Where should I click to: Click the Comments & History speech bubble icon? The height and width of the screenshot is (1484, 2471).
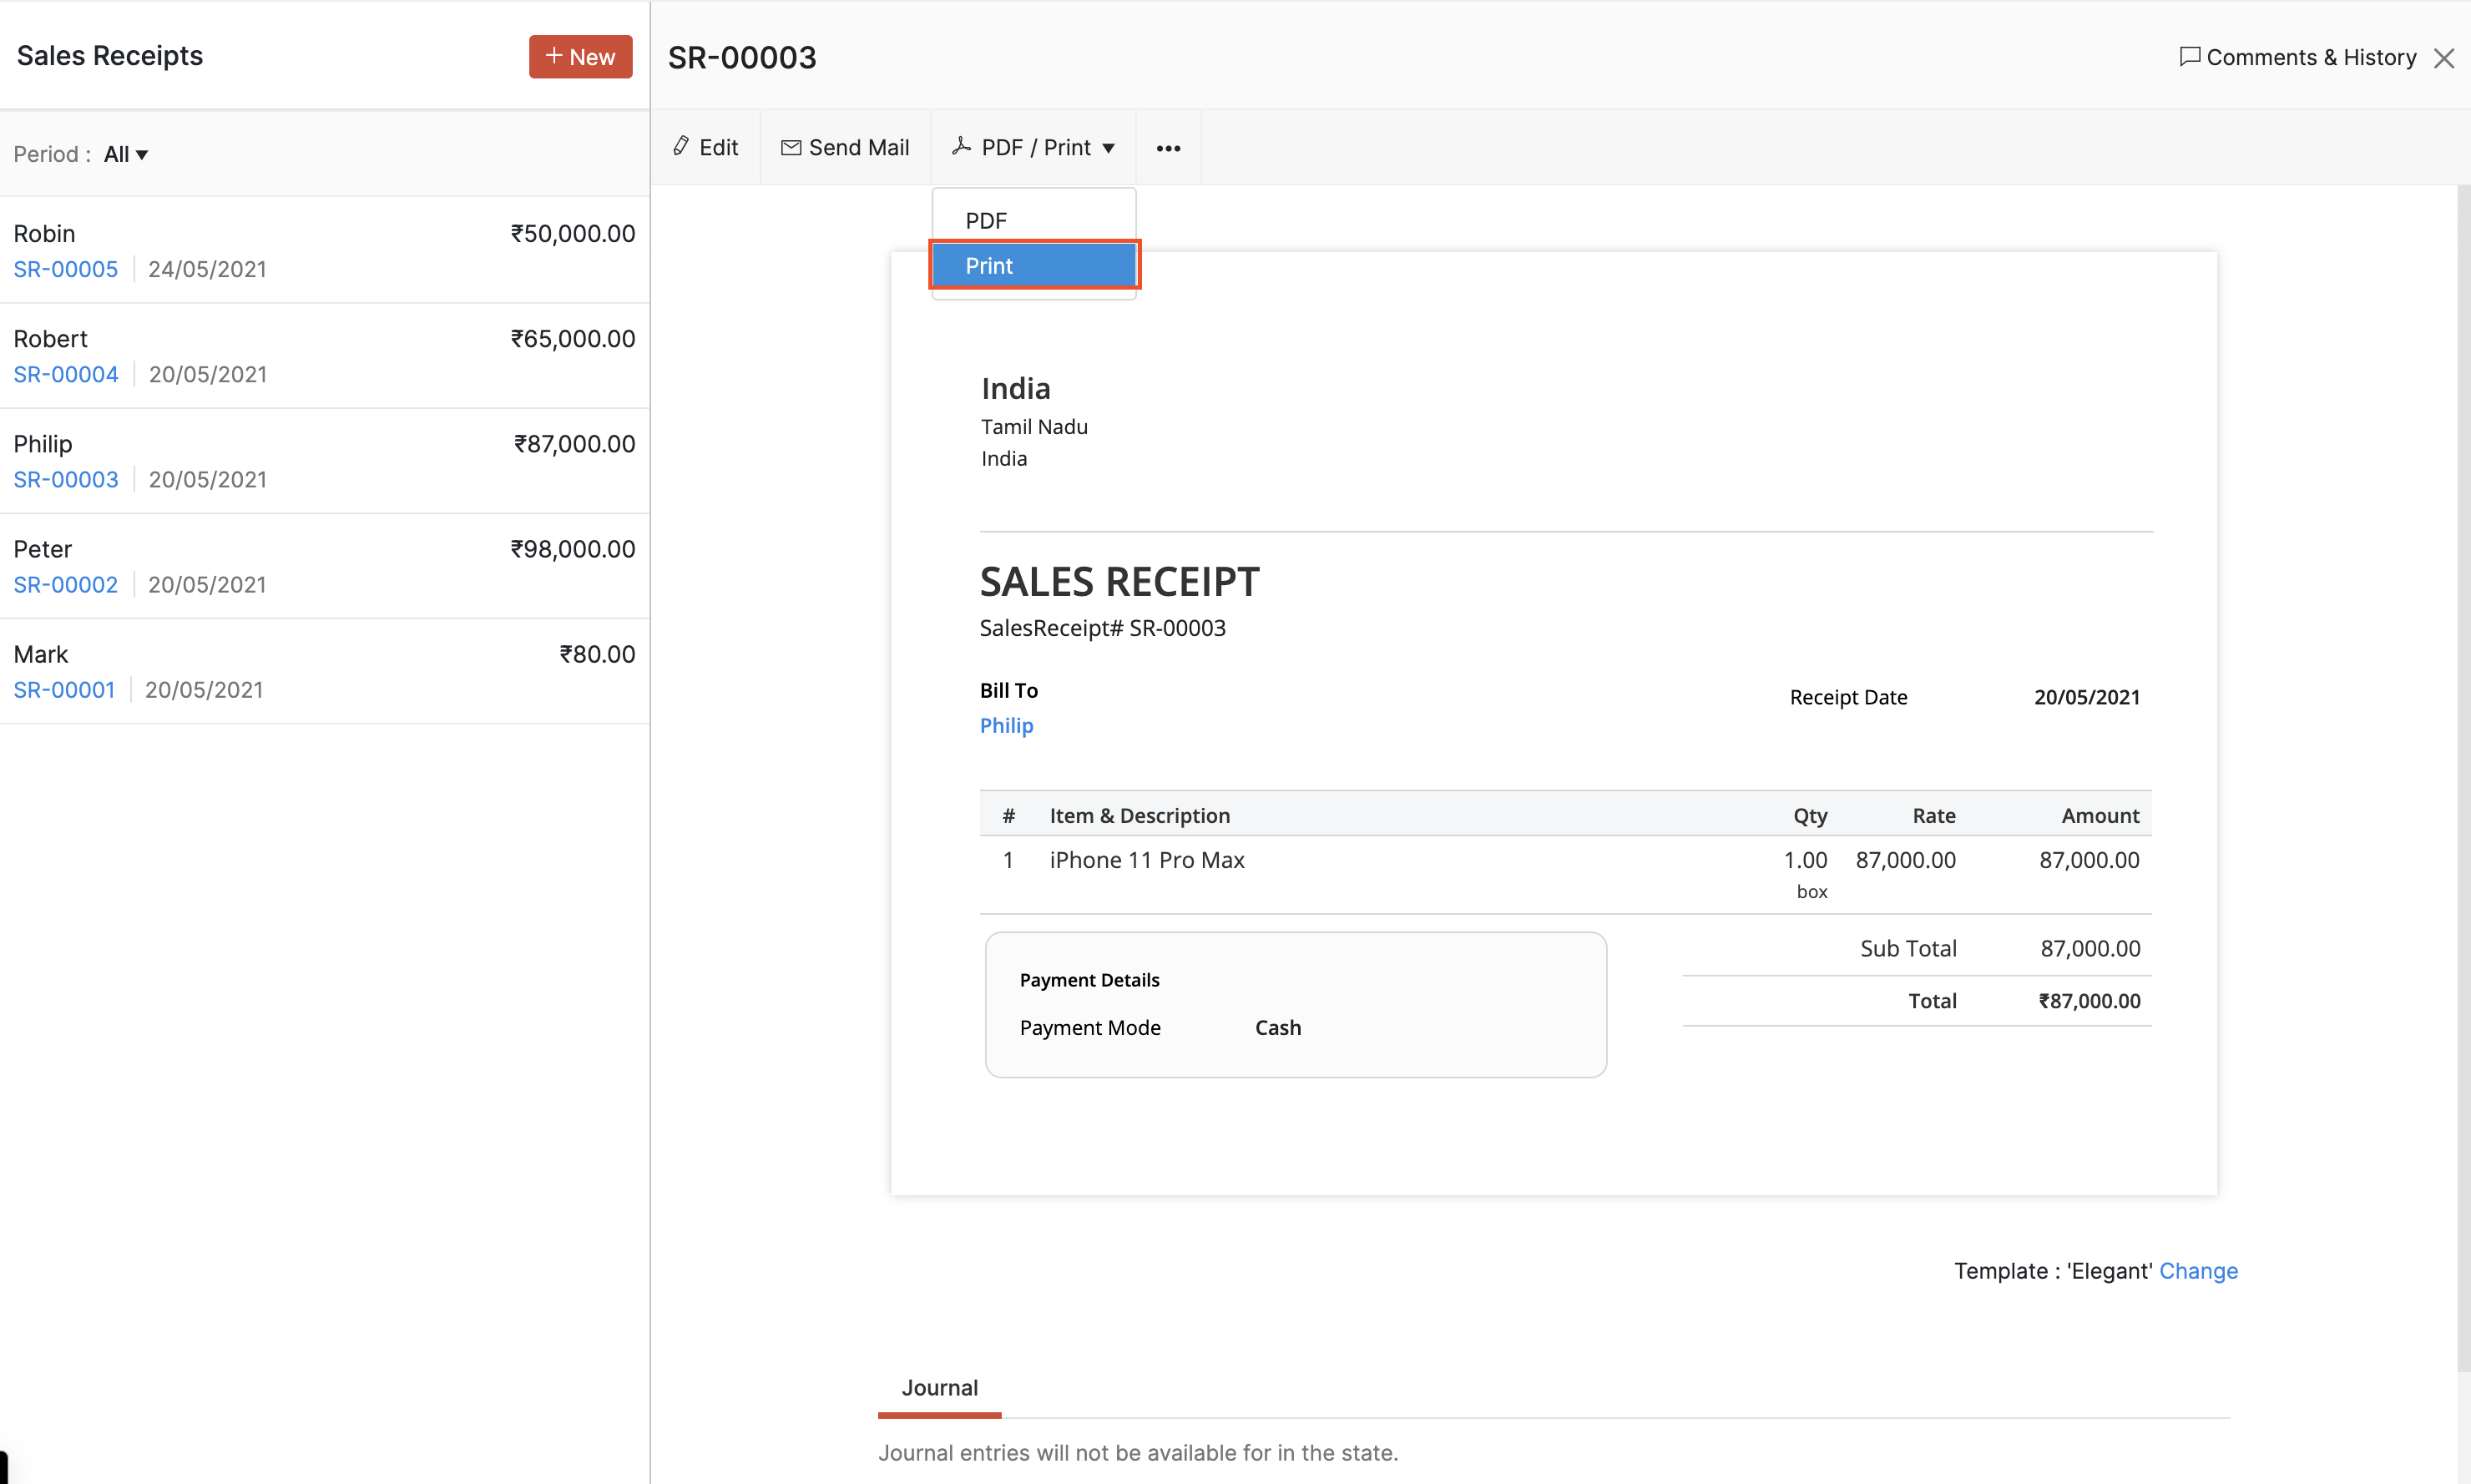[2189, 57]
